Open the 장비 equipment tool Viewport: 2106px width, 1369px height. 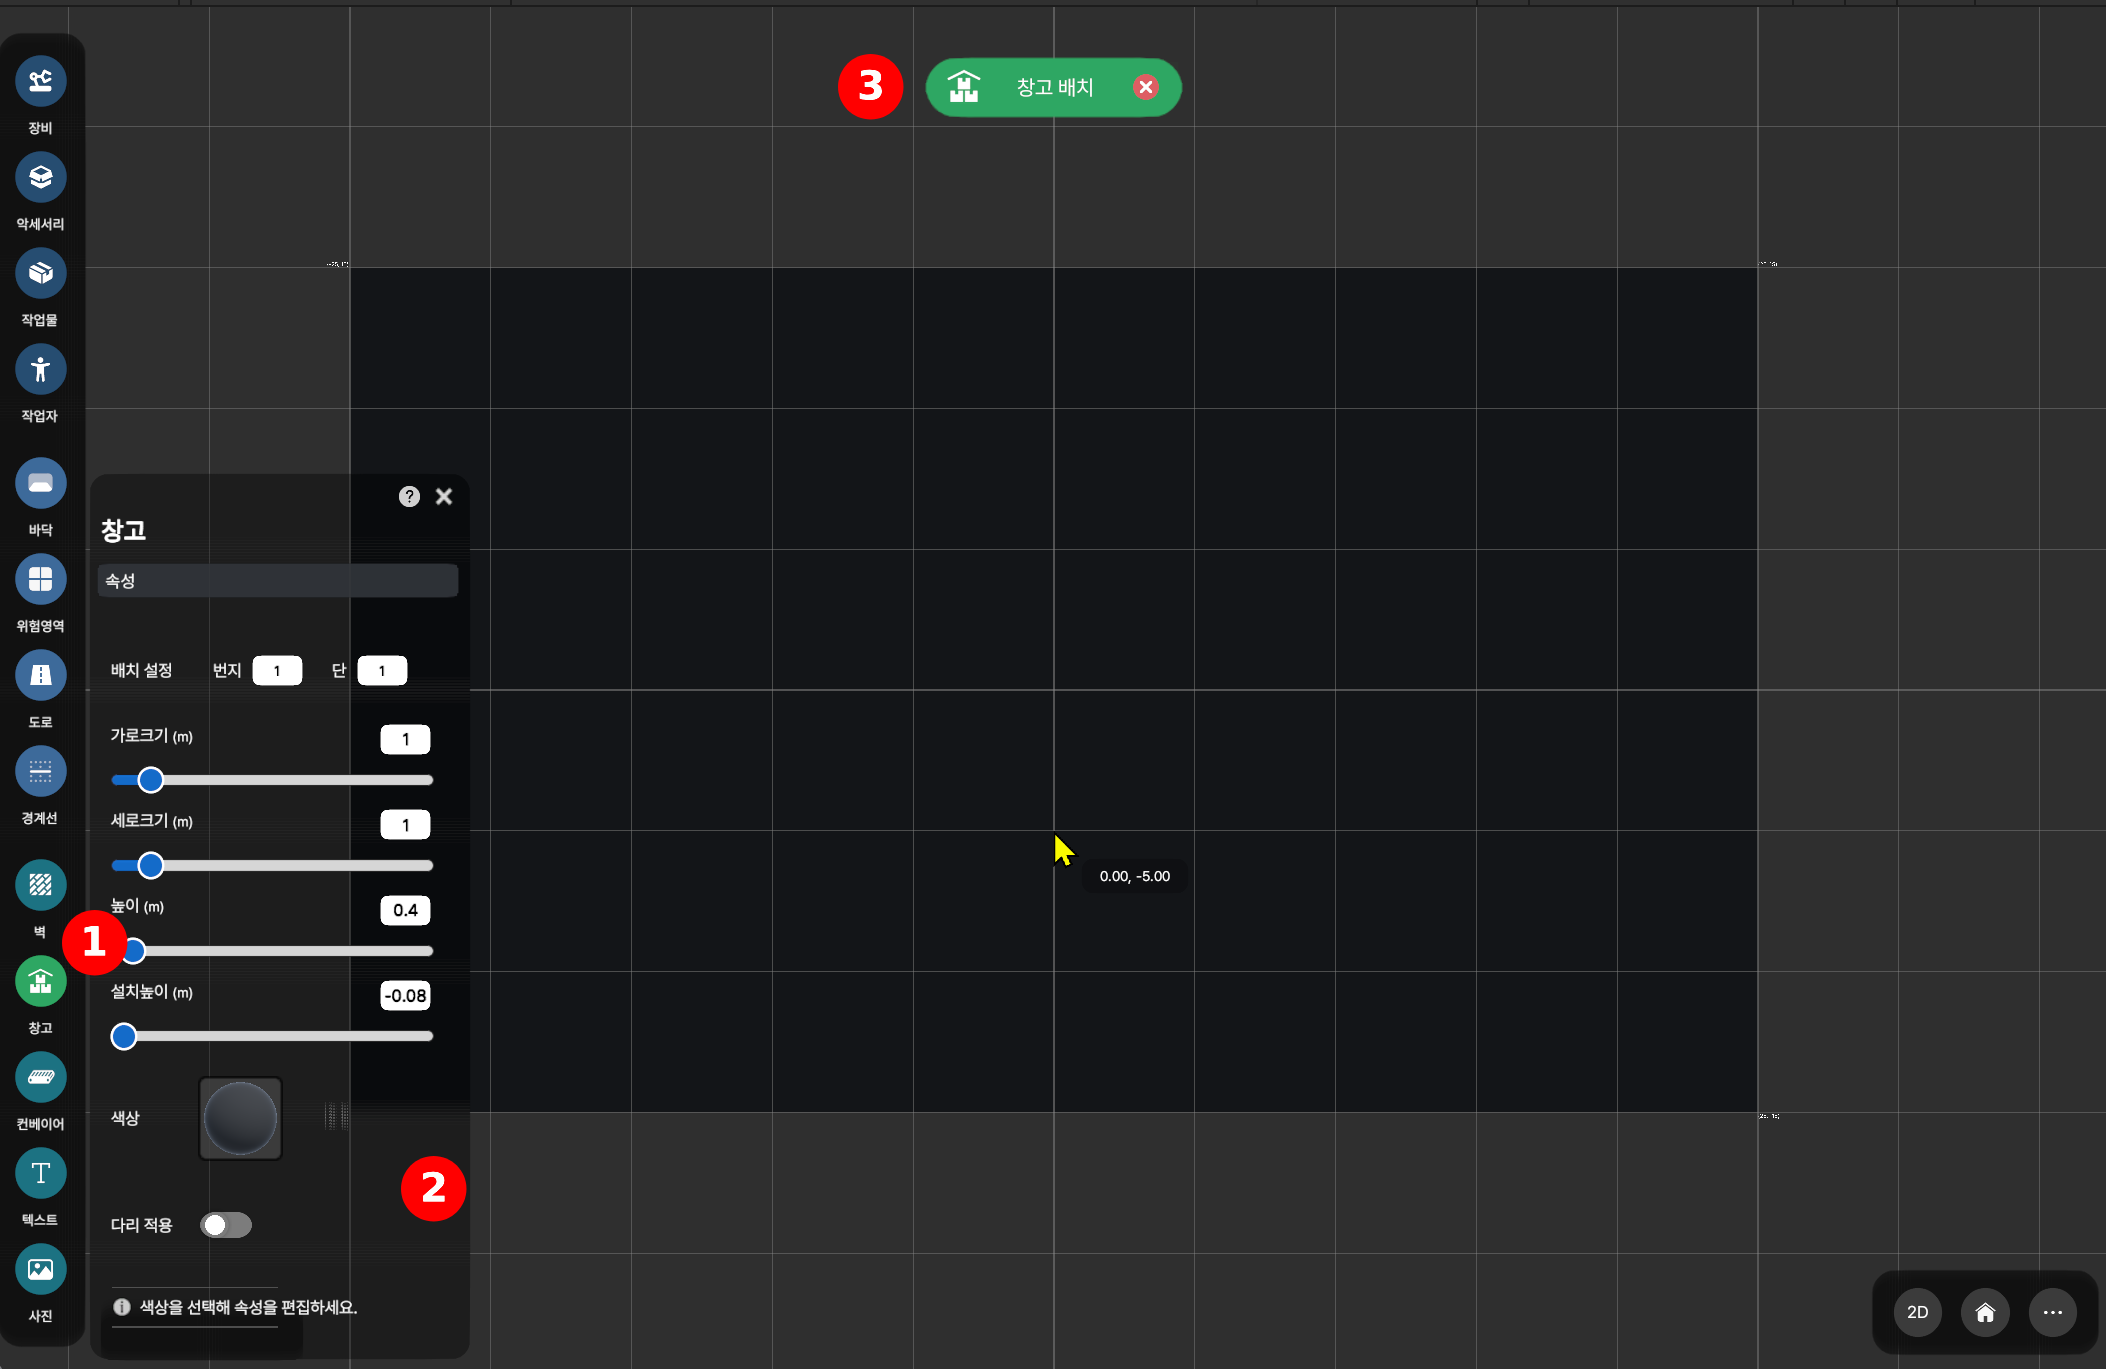[x=40, y=81]
